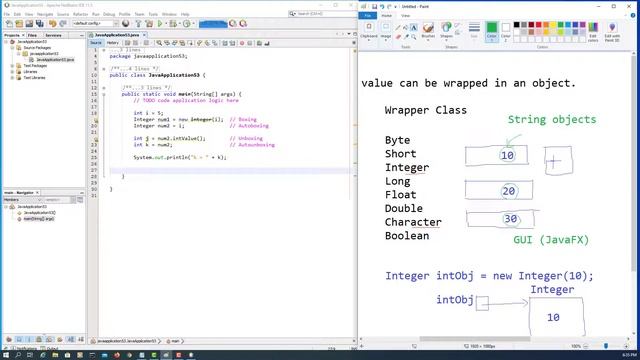Open the Image dropdown in Paint
640x360 pixels.
386,31
